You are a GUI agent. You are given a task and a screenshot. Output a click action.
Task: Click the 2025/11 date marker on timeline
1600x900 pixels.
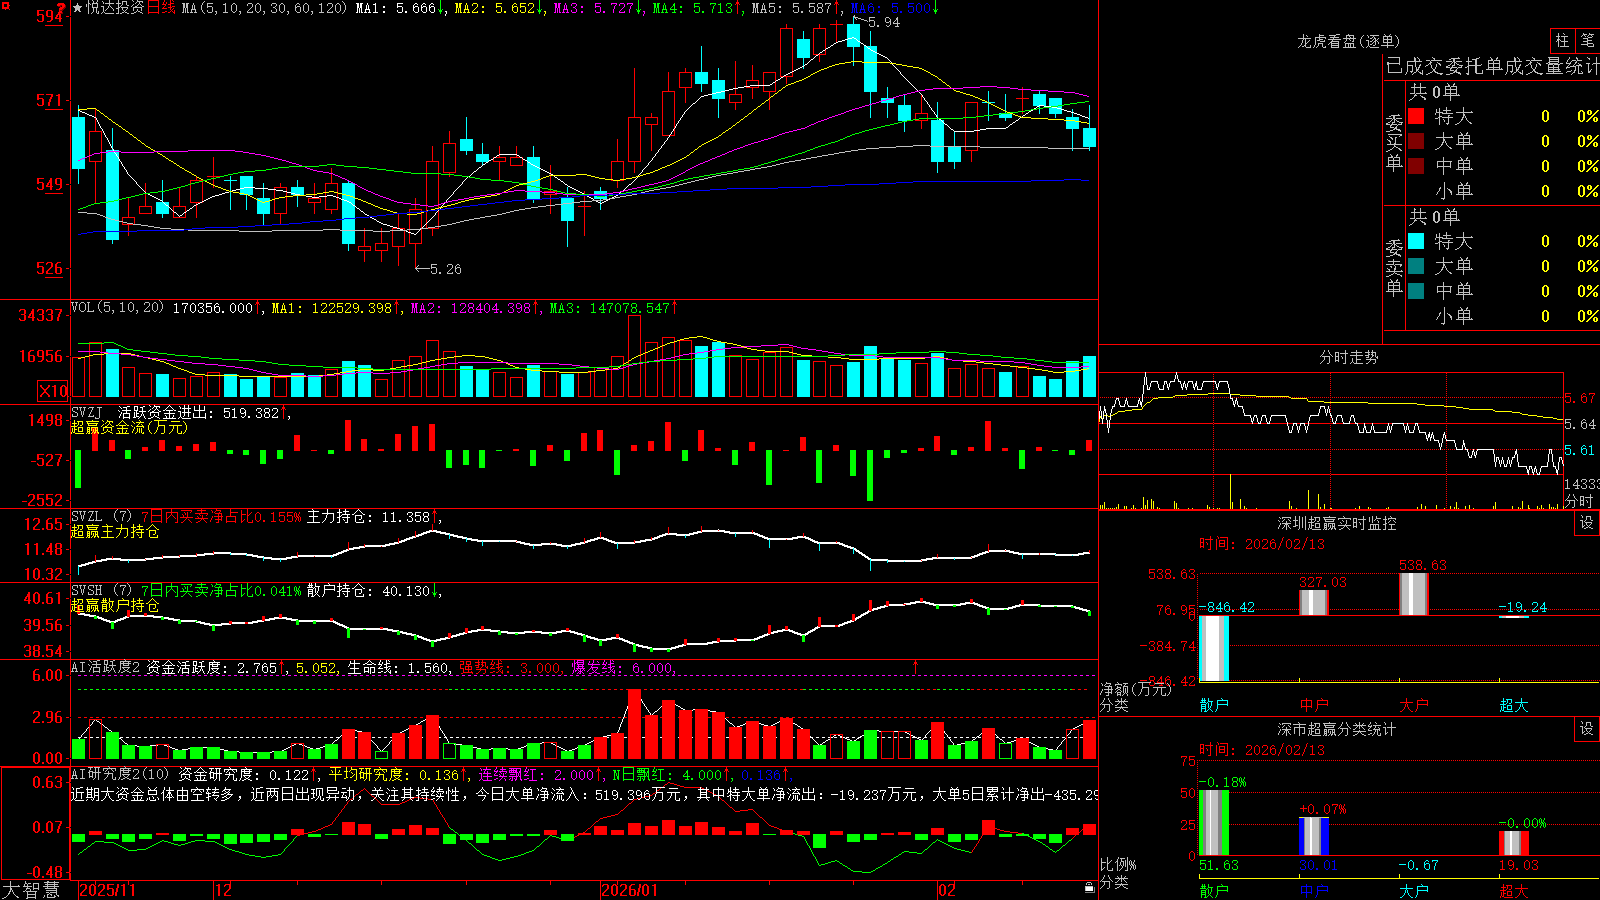[107, 890]
